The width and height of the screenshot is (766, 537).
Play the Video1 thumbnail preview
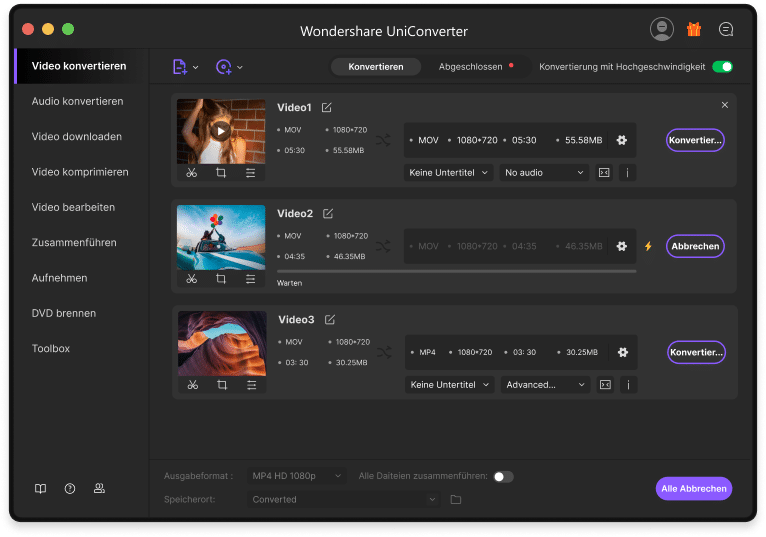[221, 130]
